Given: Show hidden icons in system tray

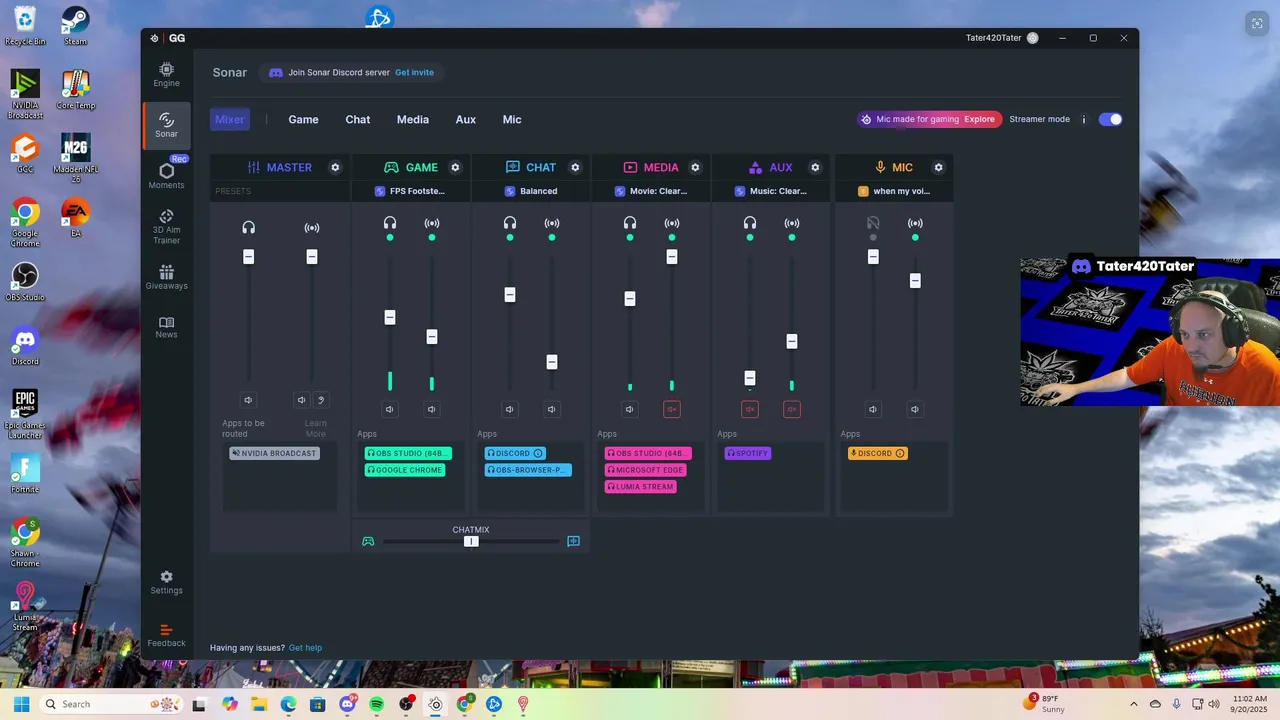Looking at the screenshot, I should [1133, 704].
